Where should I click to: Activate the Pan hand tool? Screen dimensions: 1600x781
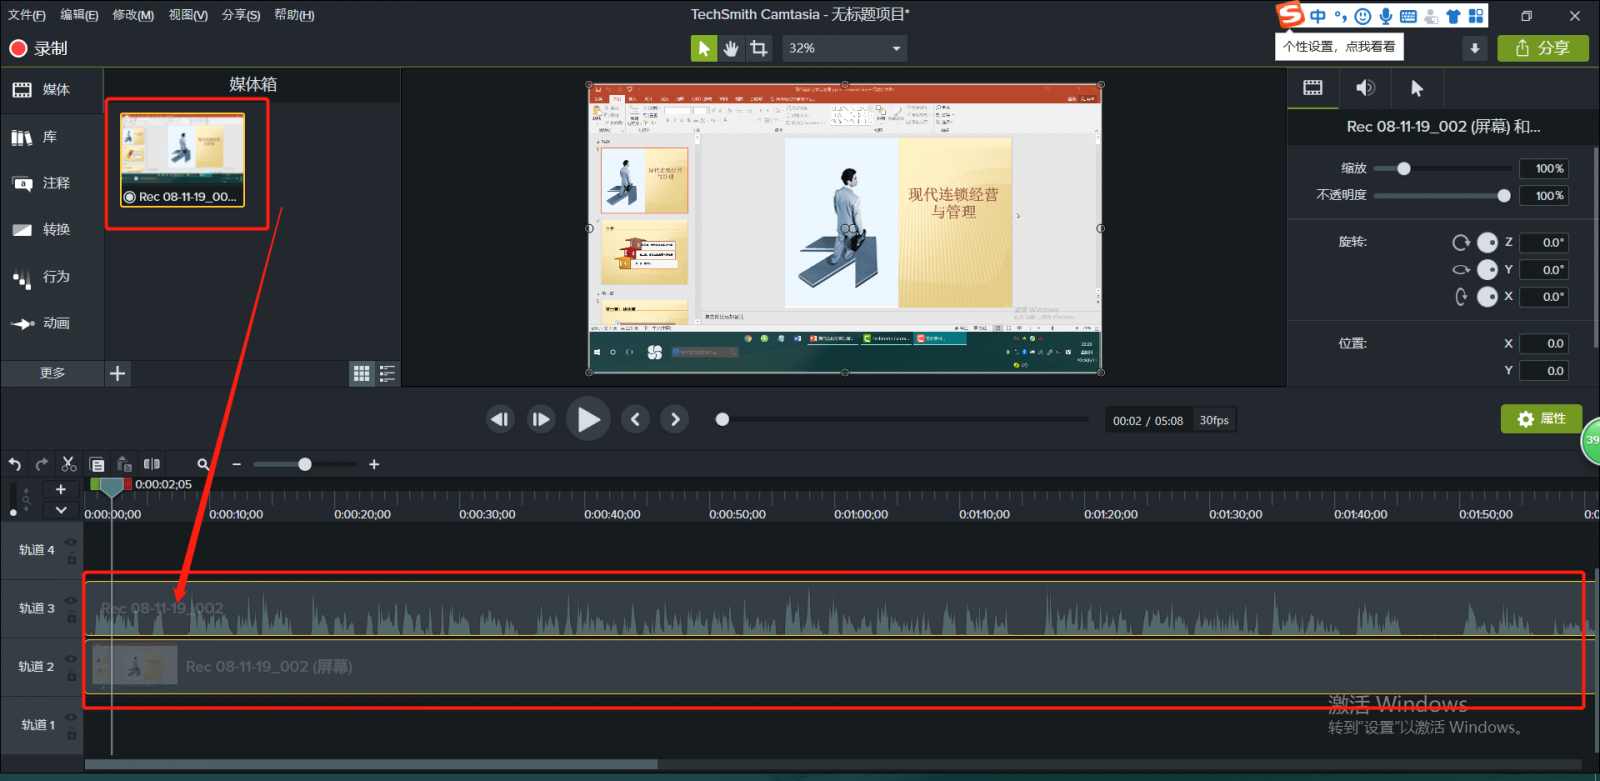click(731, 48)
